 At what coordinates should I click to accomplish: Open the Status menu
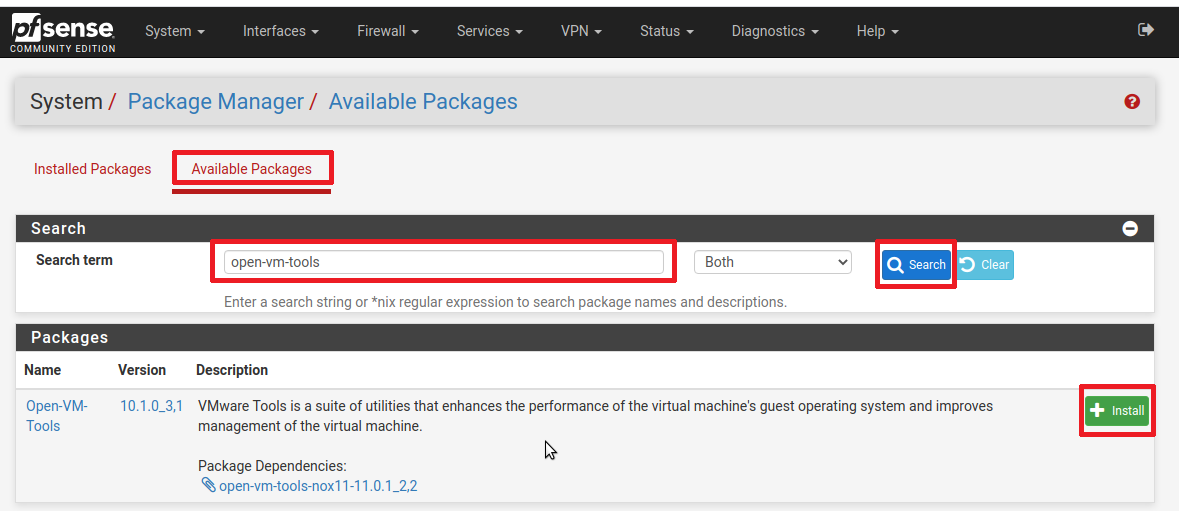pos(667,31)
